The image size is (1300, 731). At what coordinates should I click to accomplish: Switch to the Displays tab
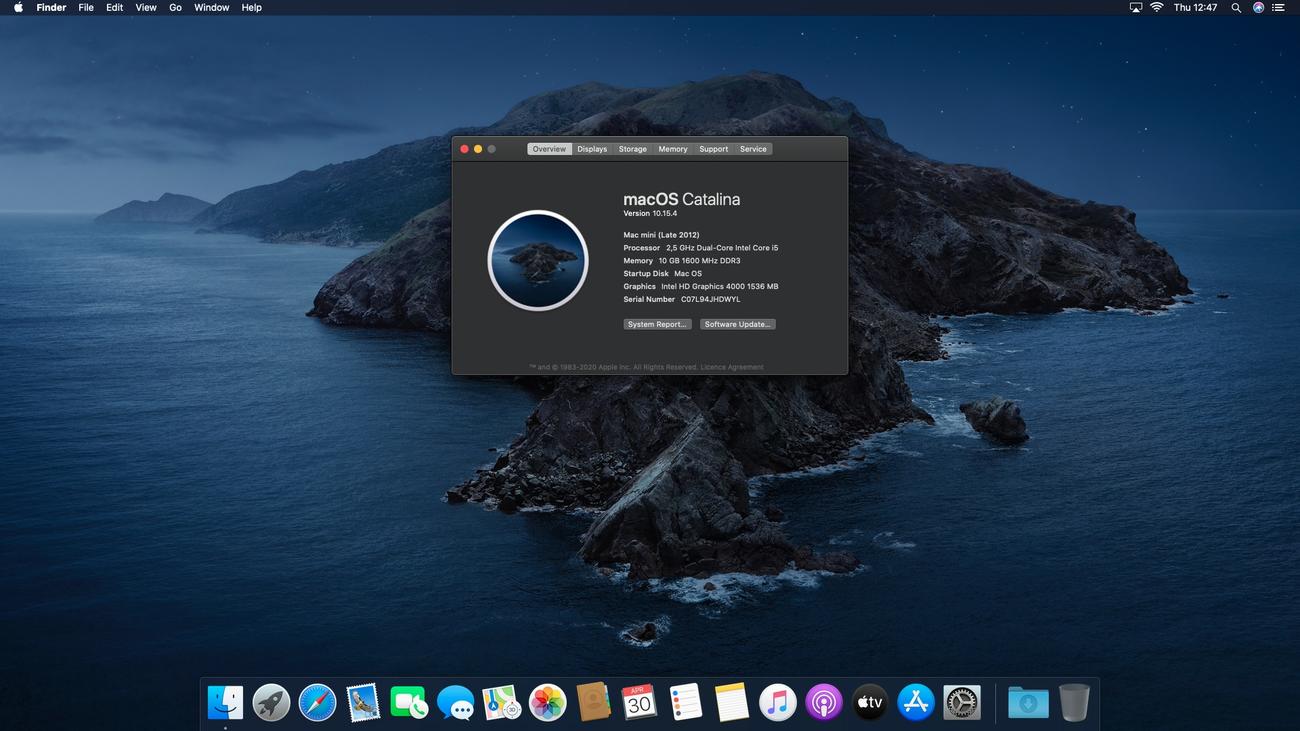point(592,149)
